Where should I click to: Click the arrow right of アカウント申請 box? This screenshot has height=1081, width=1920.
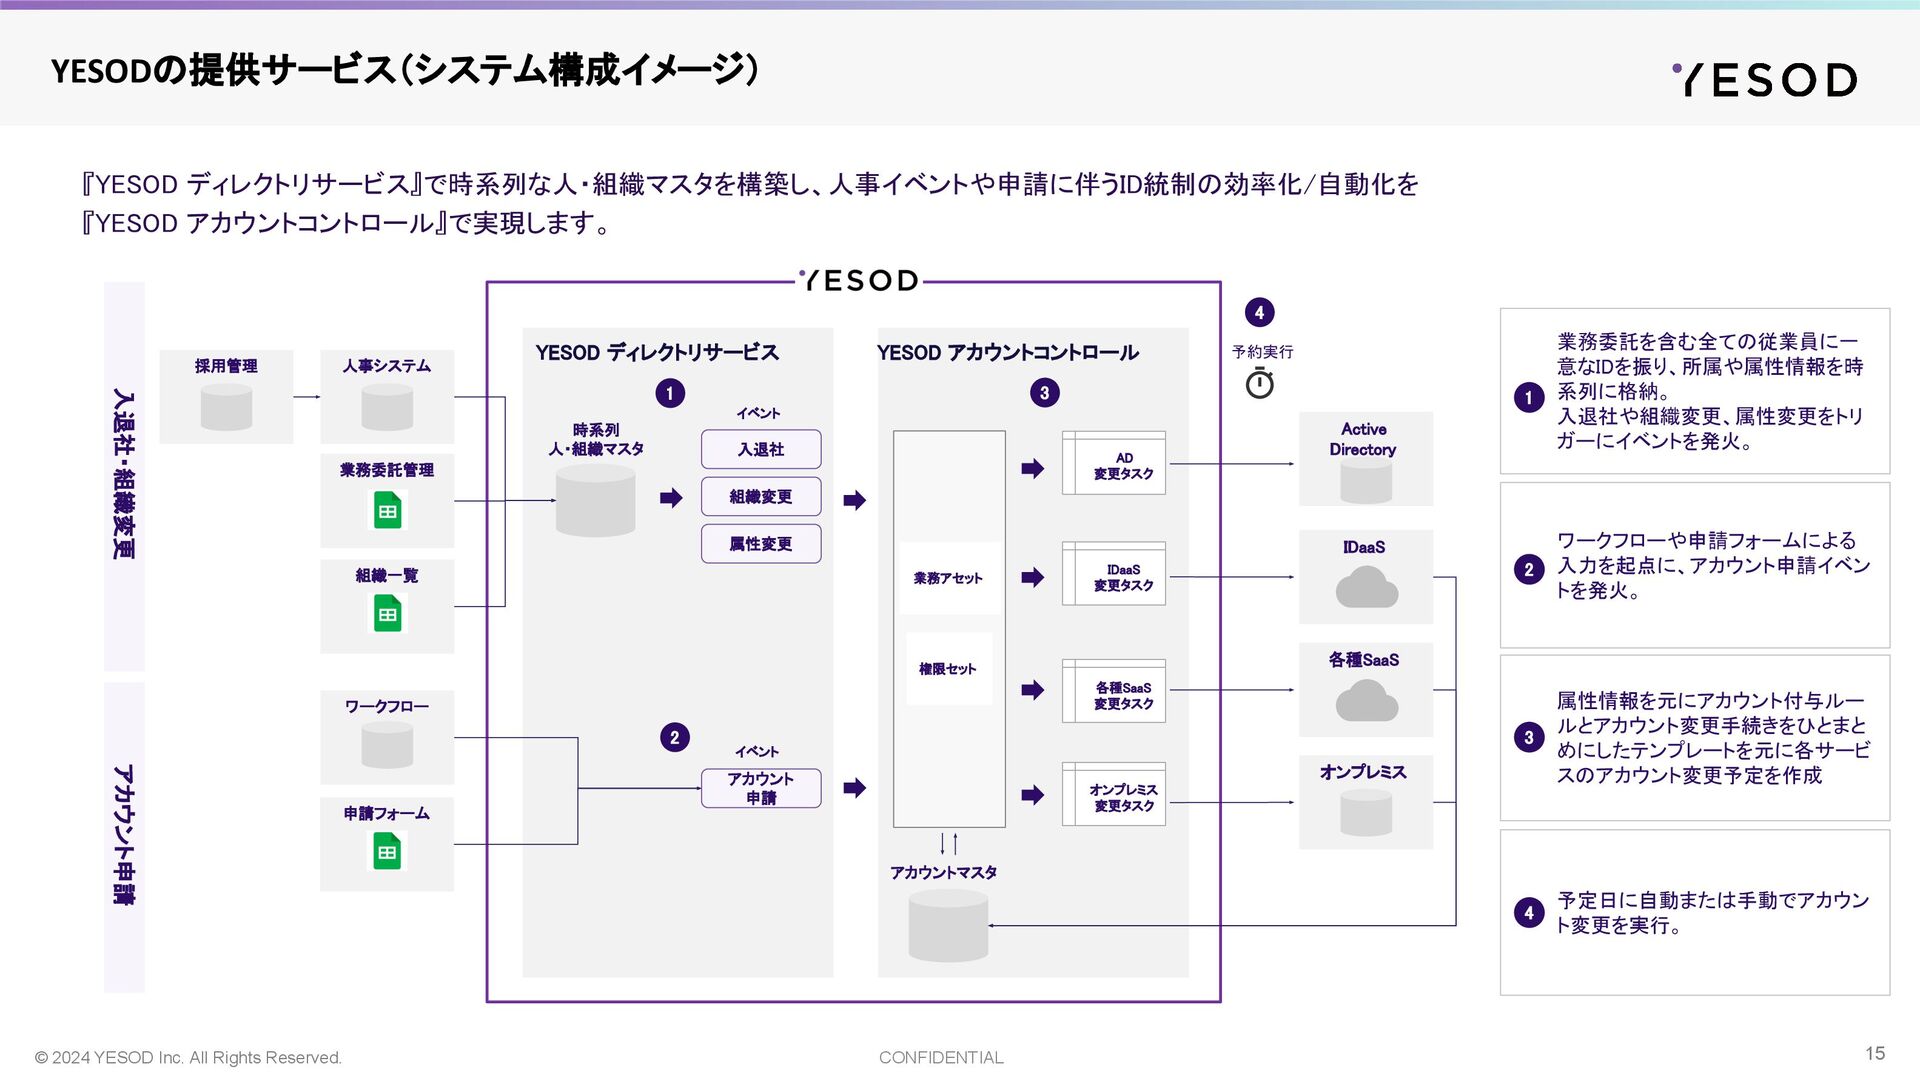click(x=855, y=788)
